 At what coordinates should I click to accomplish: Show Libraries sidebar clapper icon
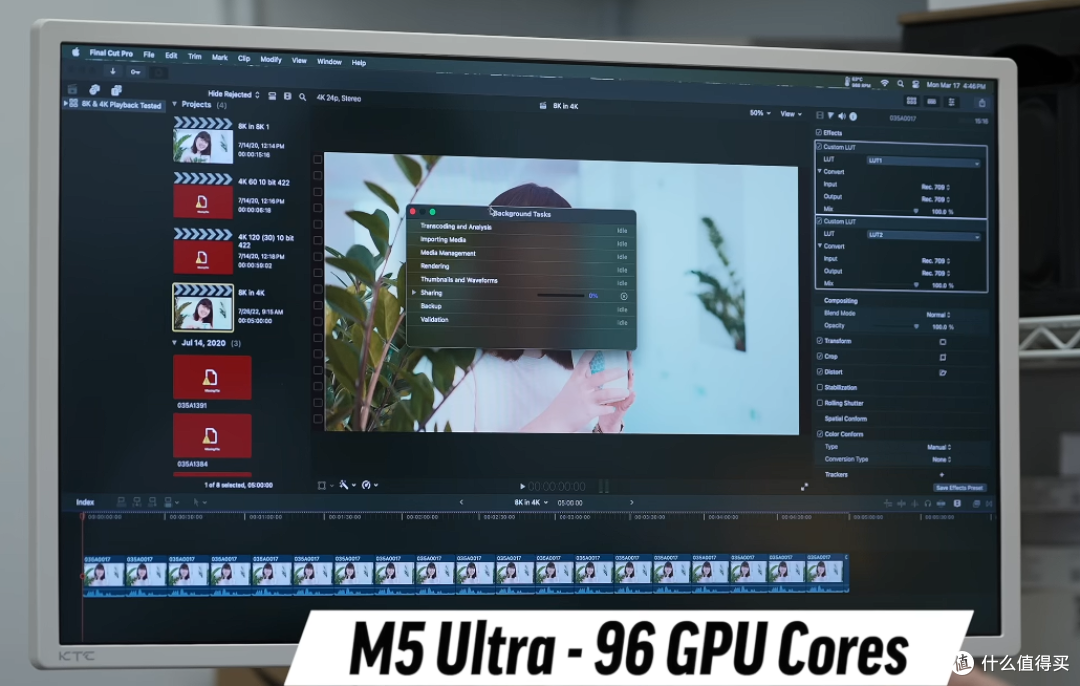(72, 90)
